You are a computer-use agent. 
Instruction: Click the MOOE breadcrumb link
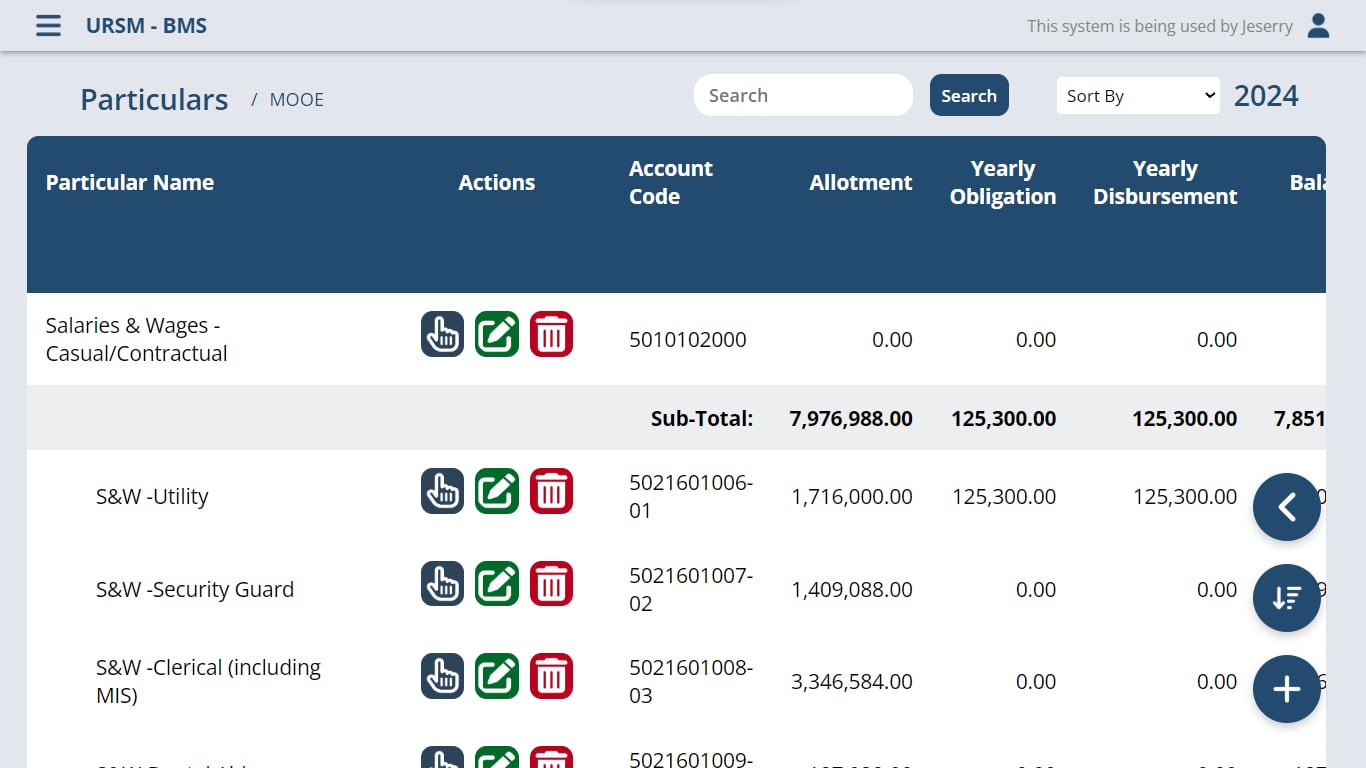pos(297,100)
